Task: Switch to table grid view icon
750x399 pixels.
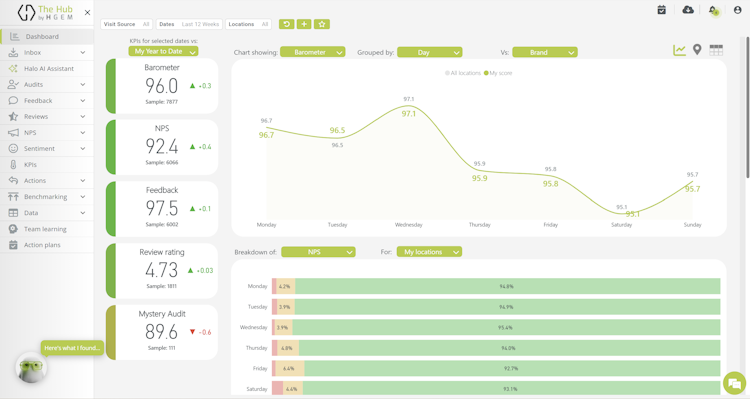Action: pos(716,50)
